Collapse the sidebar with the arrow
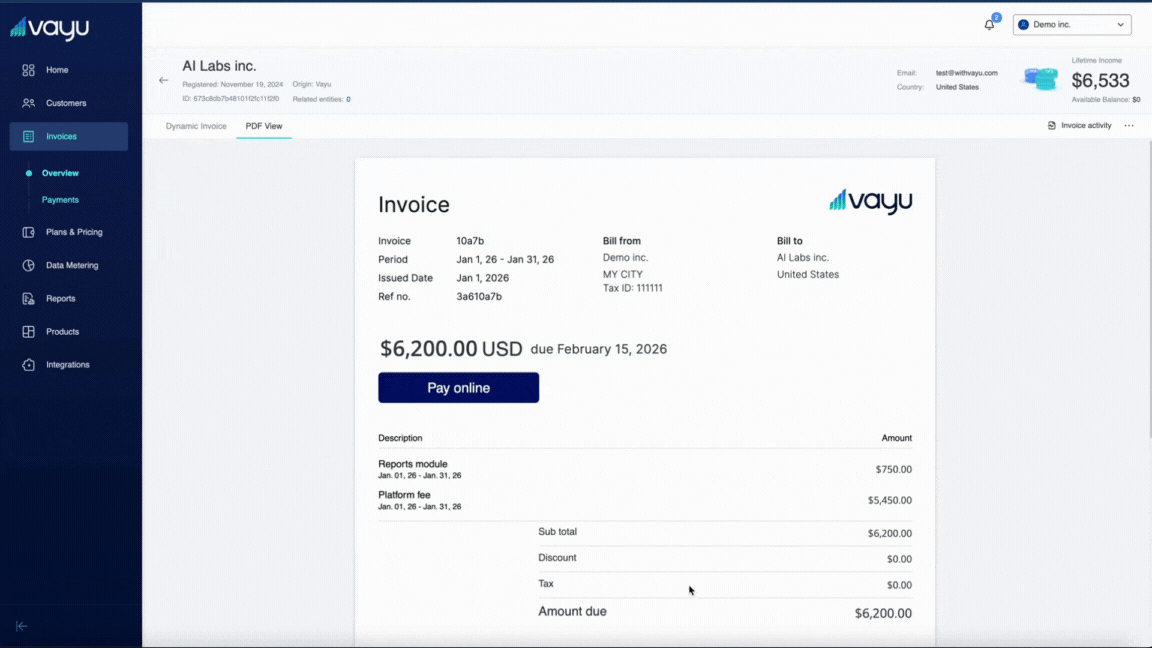This screenshot has height=648, width=1152. 21,626
